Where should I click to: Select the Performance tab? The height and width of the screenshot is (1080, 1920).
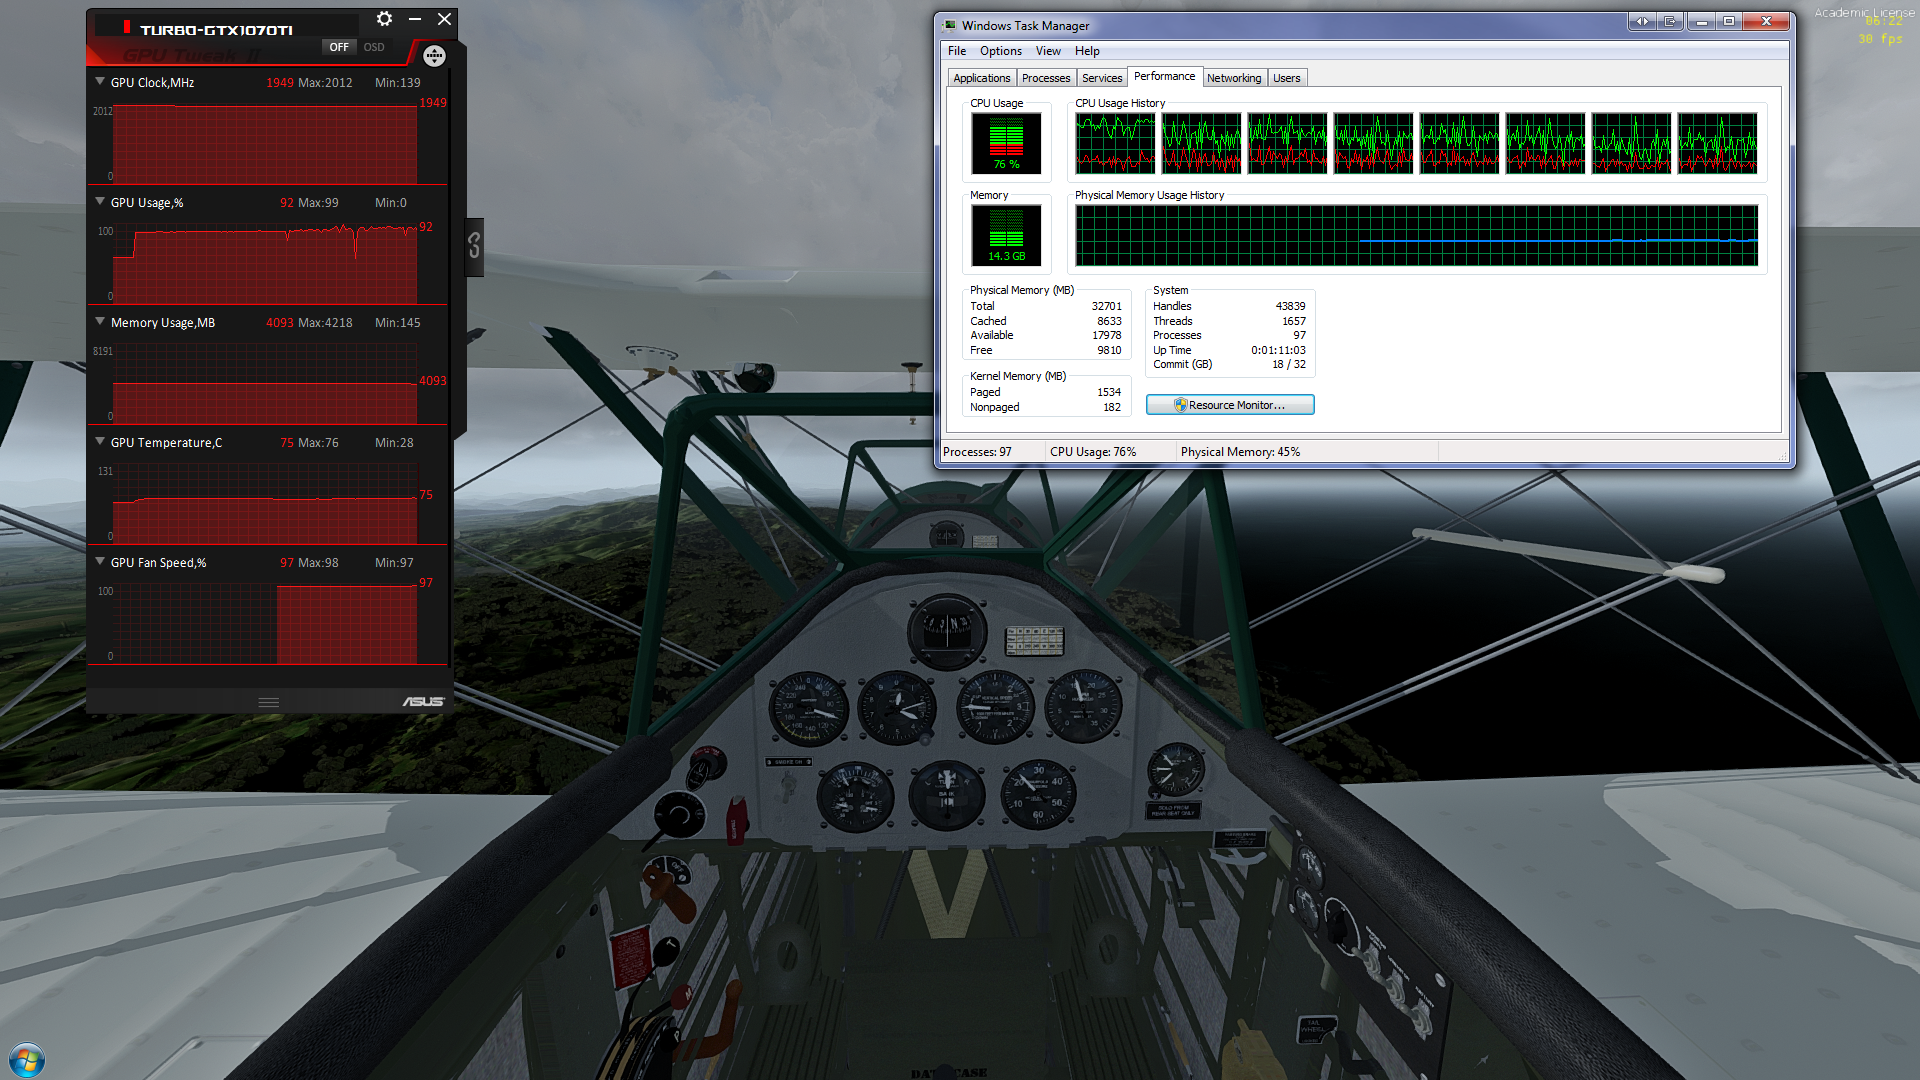pos(1164,77)
